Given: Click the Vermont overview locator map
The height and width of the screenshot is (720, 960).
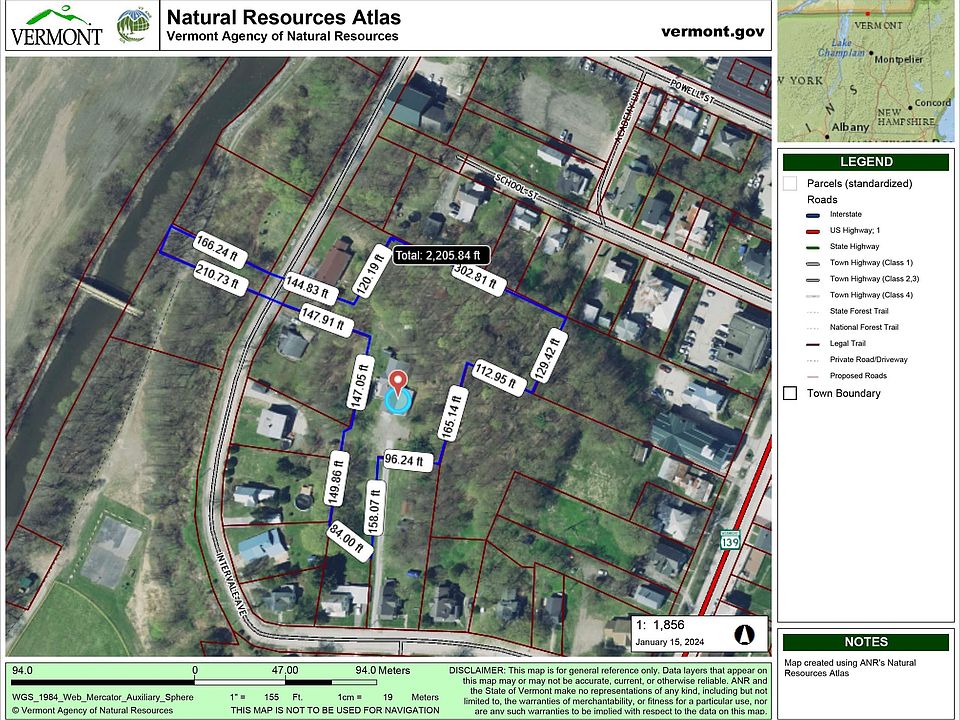Looking at the screenshot, I should [865, 70].
